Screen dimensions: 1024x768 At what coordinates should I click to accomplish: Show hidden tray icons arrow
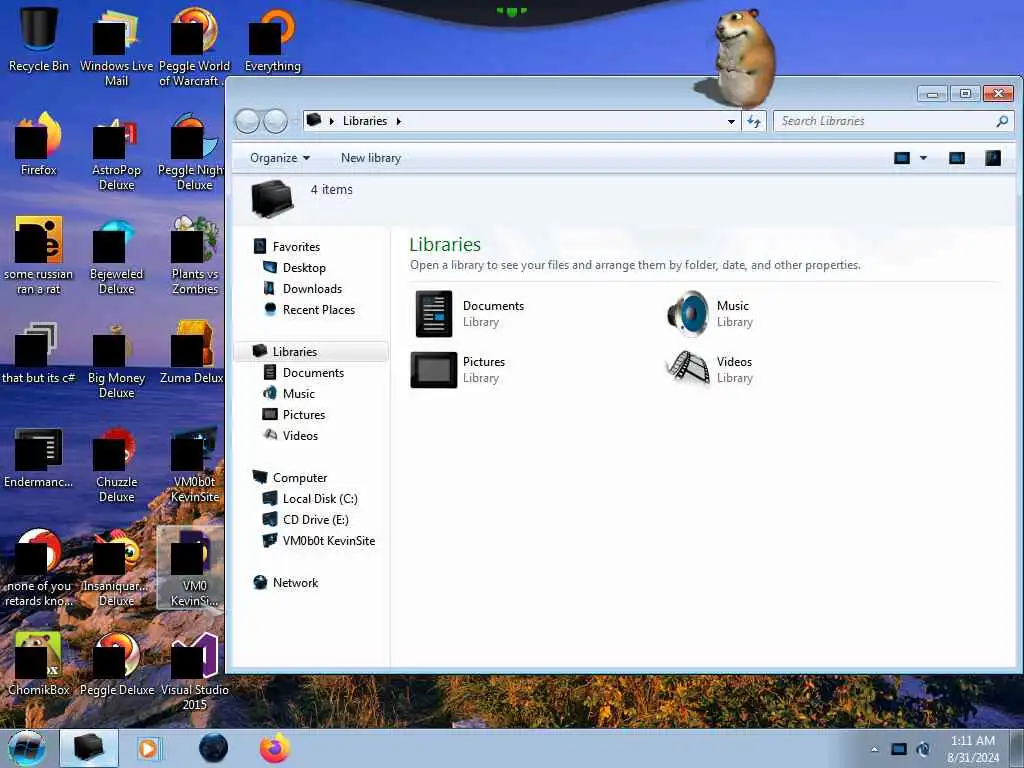[x=874, y=749]
